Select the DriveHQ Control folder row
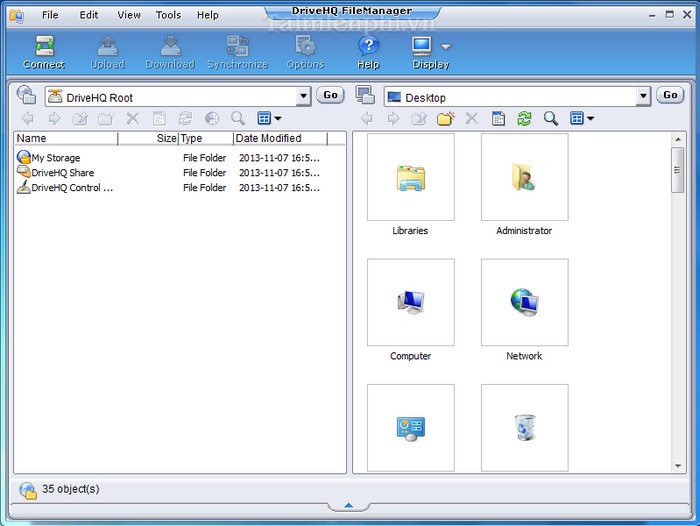Image resolution: width=700 pixels, height=526 pixels. click(x=168, y=188)
